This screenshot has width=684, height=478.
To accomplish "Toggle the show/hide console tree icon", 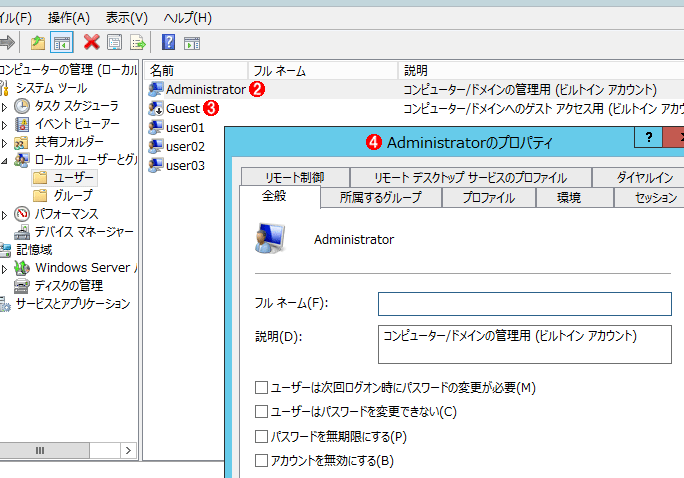I will pos(62,42).
